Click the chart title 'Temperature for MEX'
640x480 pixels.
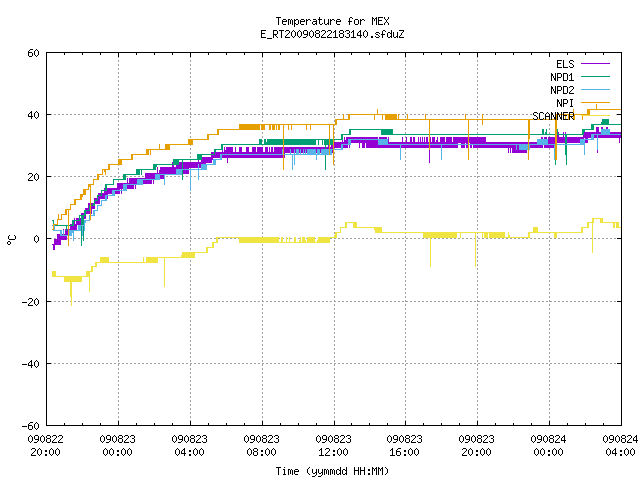tap(332, 21)
